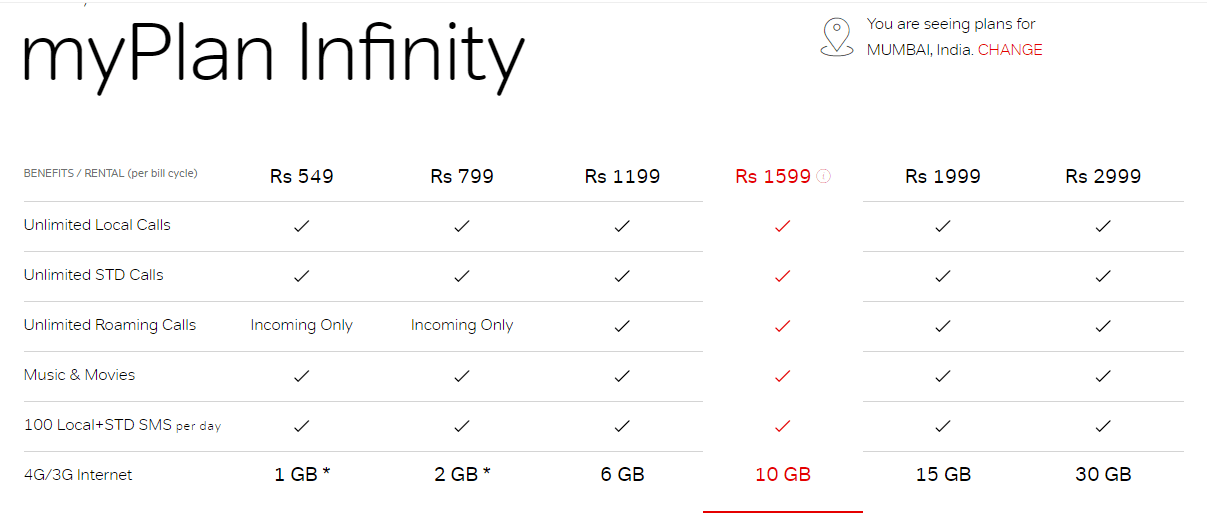Select the Rs 799 plan header
The image size is (1207, 513).
click(x=462, y=176)
